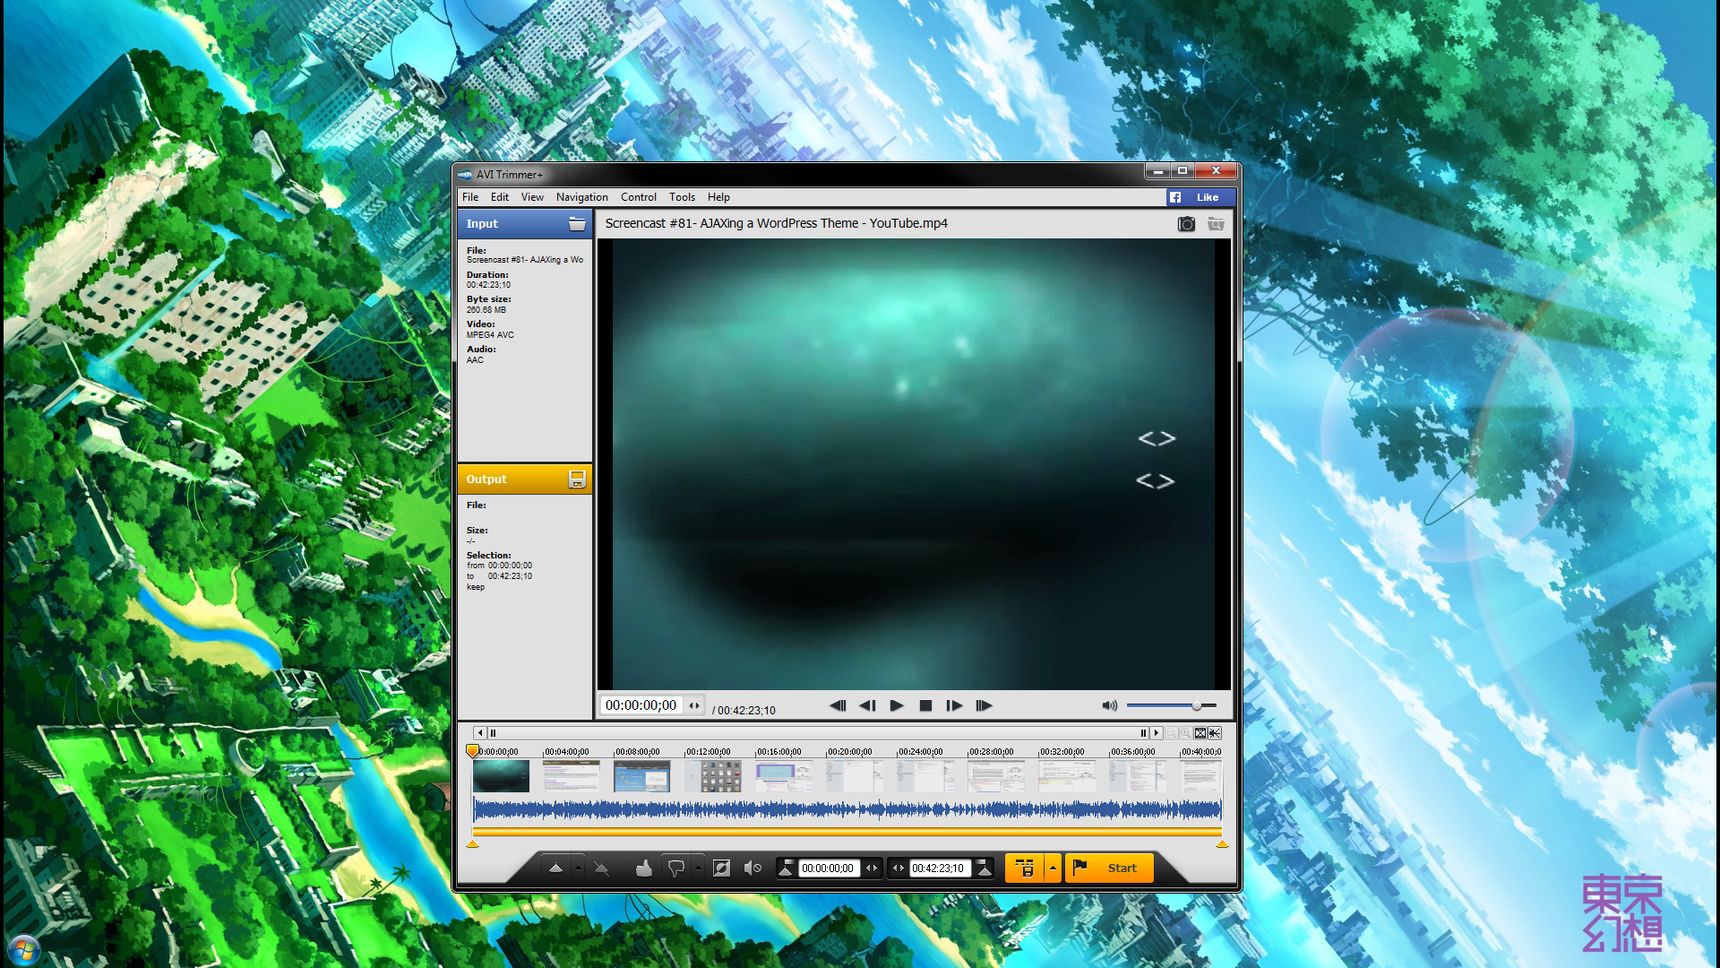The image size is (1720, 968).
Task: Fit whole timeline to view icon
Action: point(1200,733)
